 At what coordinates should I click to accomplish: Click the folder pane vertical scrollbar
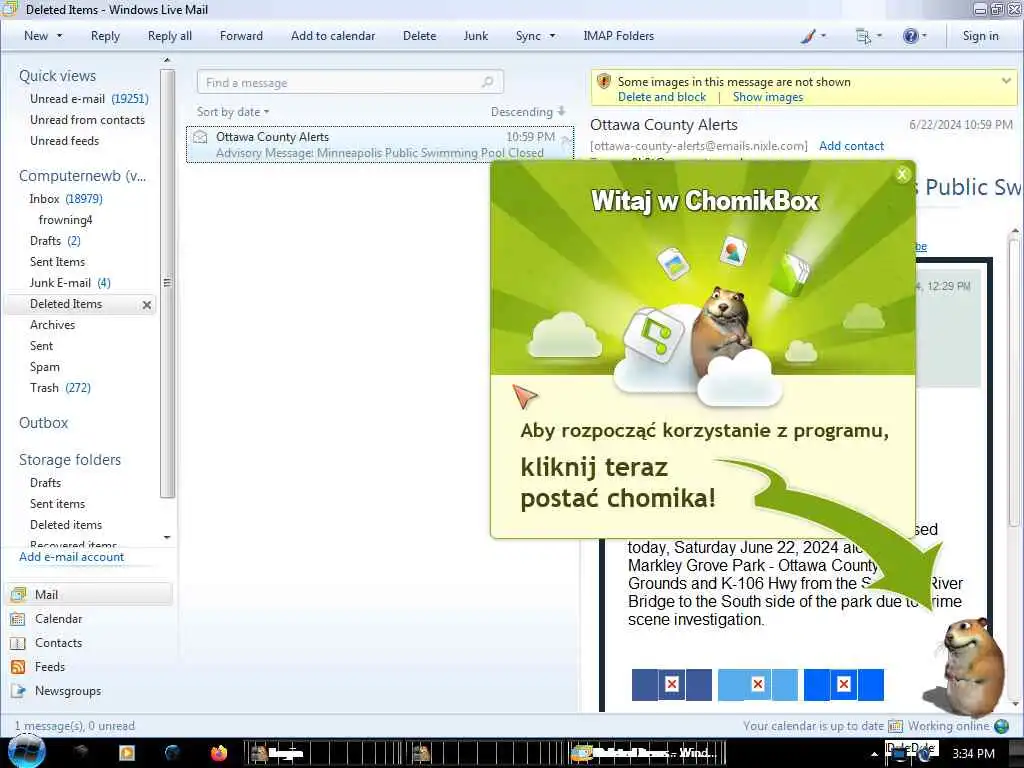[167, 283]
